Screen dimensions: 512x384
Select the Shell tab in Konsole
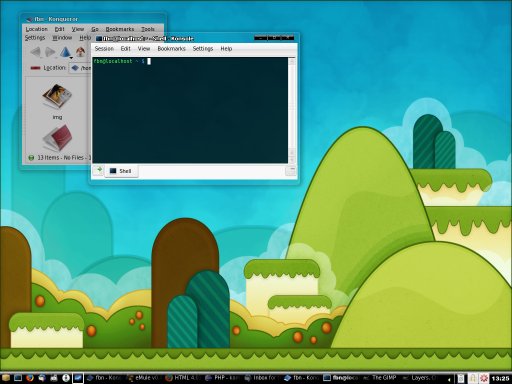point(121,171)
